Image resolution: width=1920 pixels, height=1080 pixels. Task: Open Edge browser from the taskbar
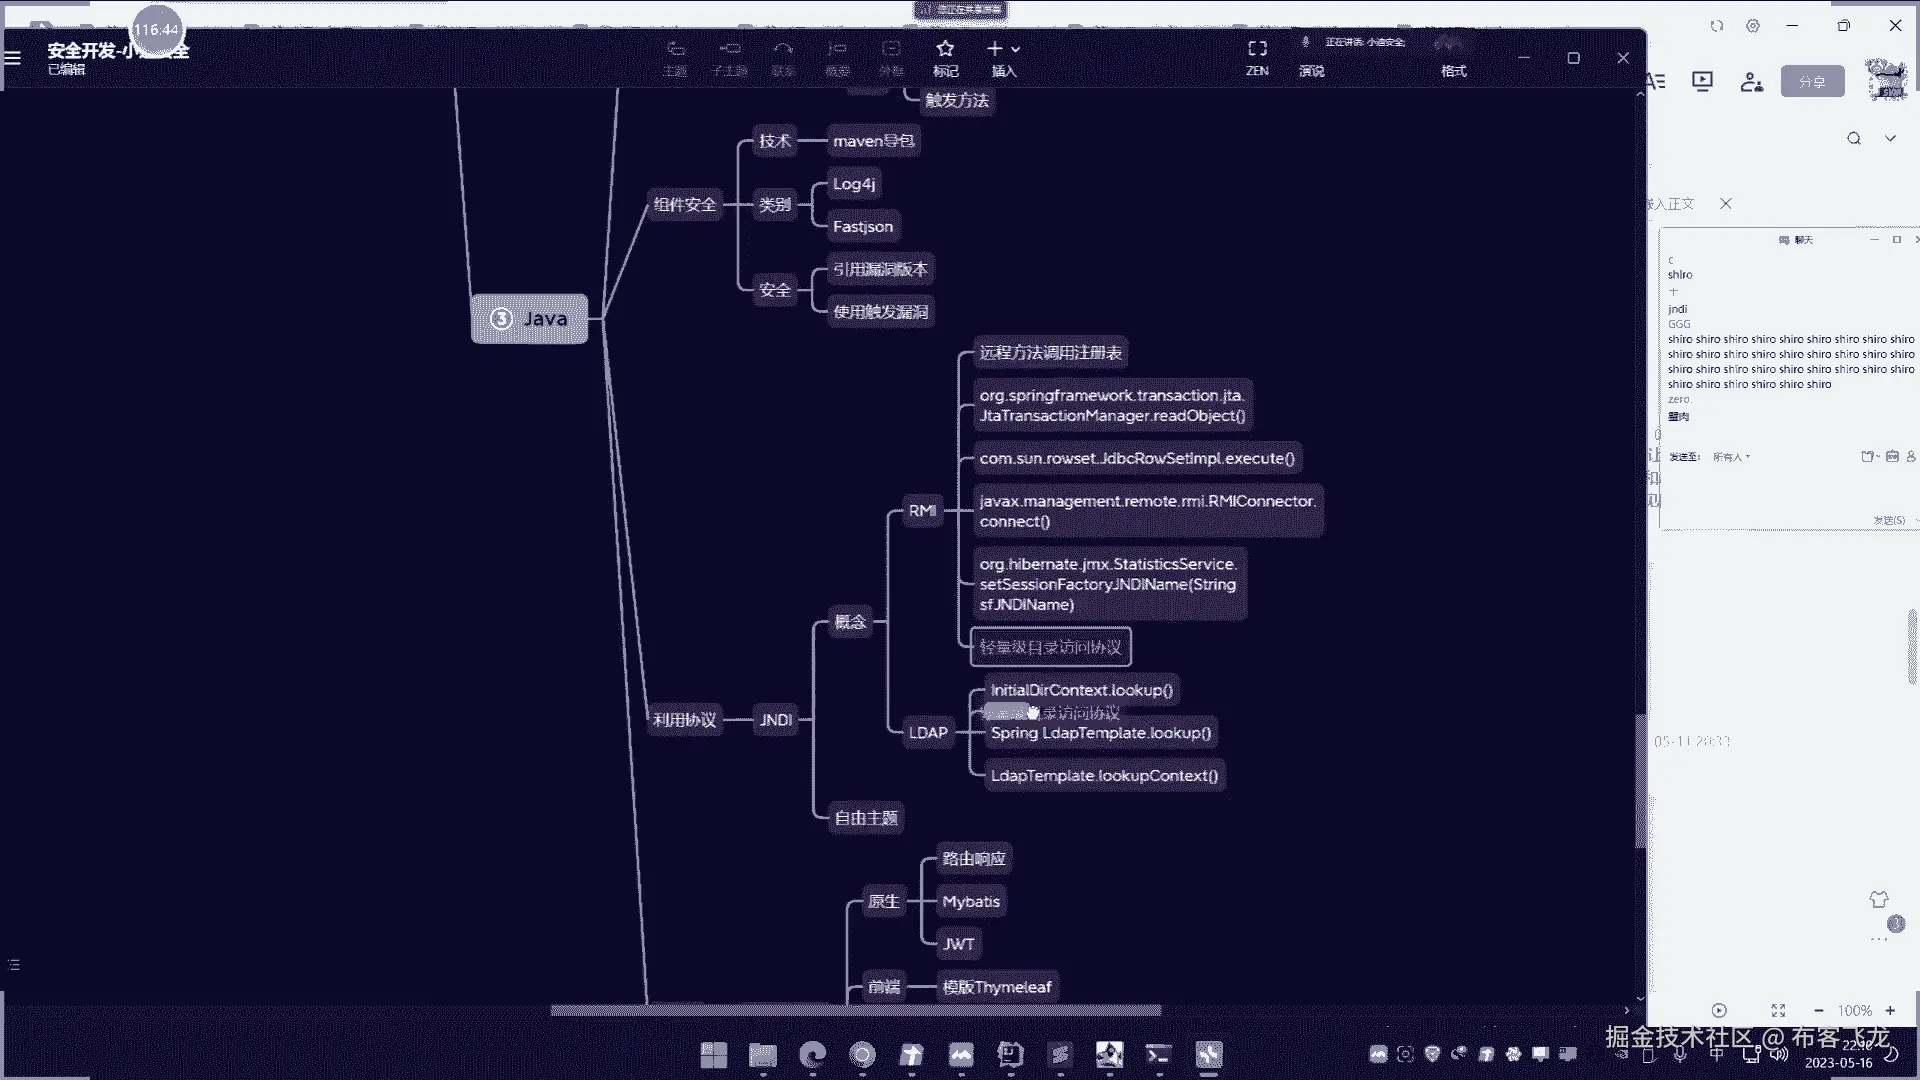[x=813, y=1054]
